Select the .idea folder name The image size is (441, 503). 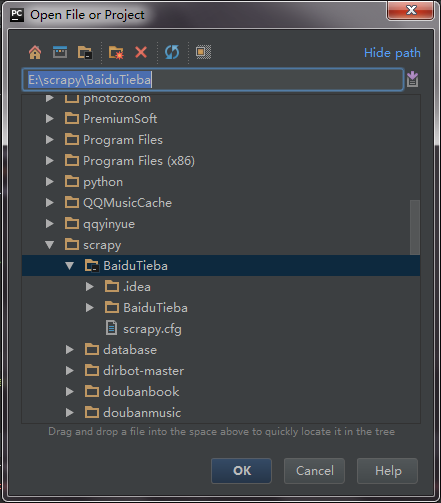tap(137, 287)
